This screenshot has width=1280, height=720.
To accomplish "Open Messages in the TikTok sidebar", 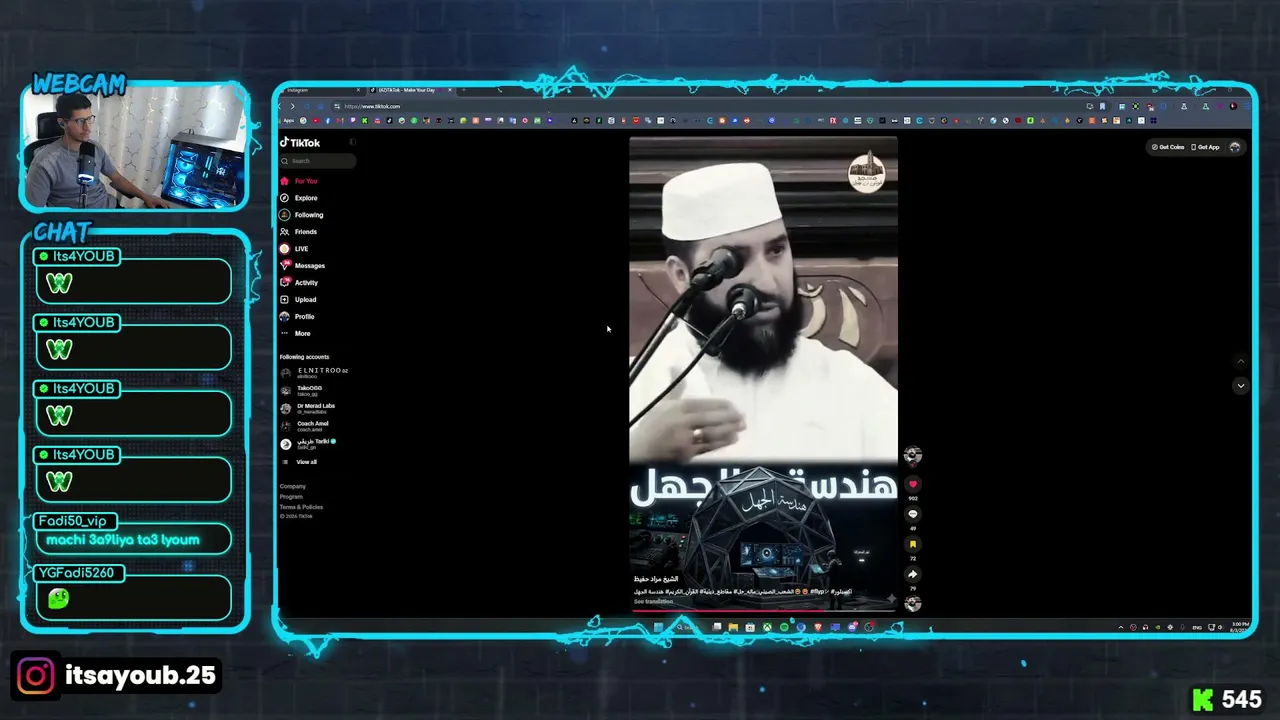I will pyautogui.click(x=303, y=266).
